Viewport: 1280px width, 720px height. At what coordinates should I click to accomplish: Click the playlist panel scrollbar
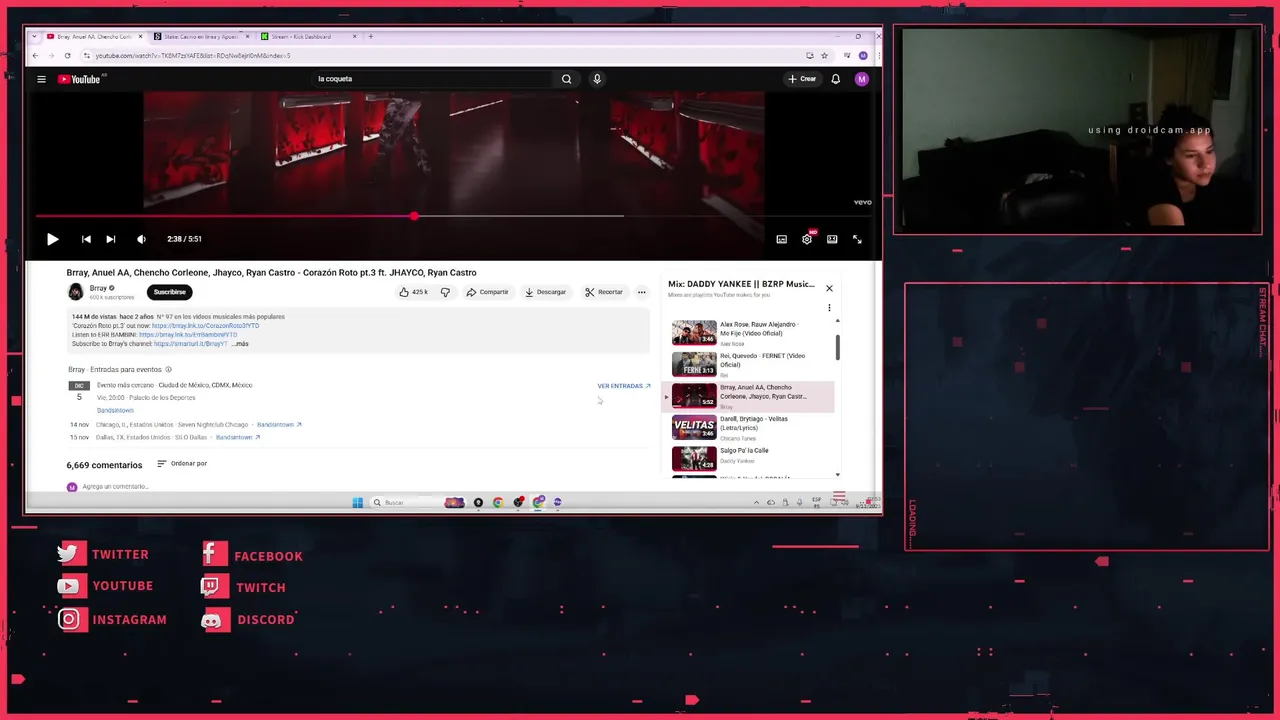click(x=838, y=347)
